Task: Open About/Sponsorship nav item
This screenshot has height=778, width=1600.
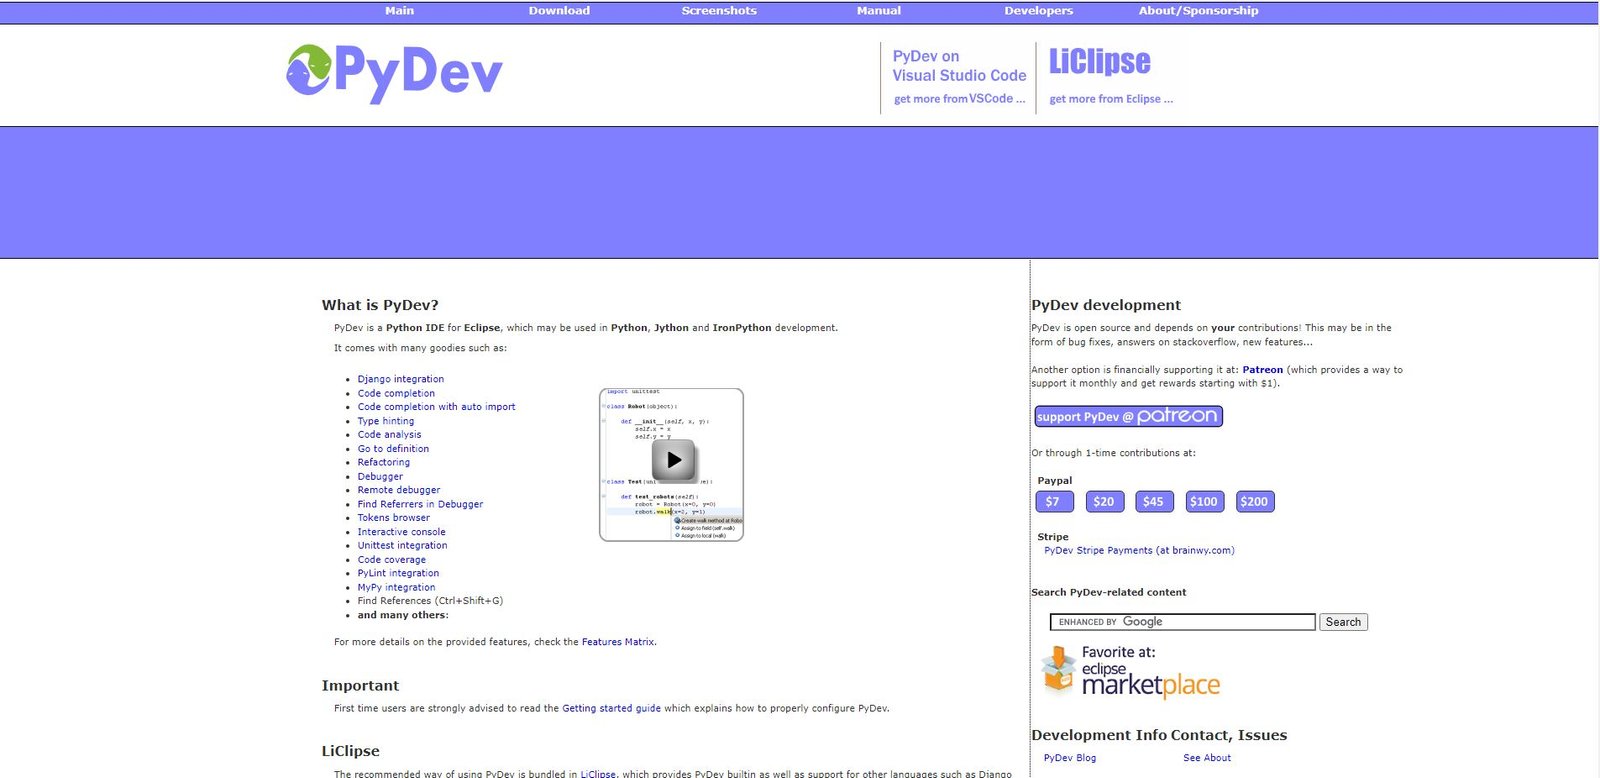Action: click(x=1198, y=11)
